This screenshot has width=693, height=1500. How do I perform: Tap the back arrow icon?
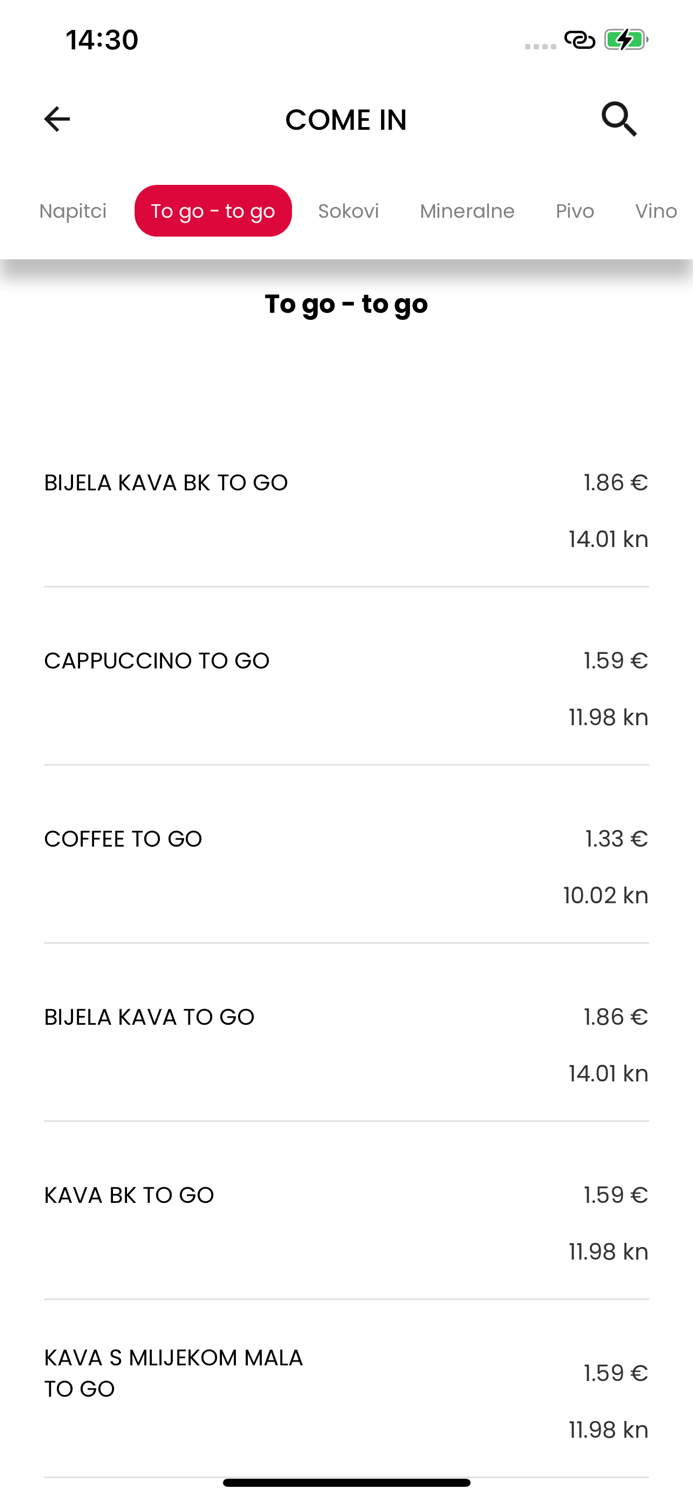tap(57, 119)
